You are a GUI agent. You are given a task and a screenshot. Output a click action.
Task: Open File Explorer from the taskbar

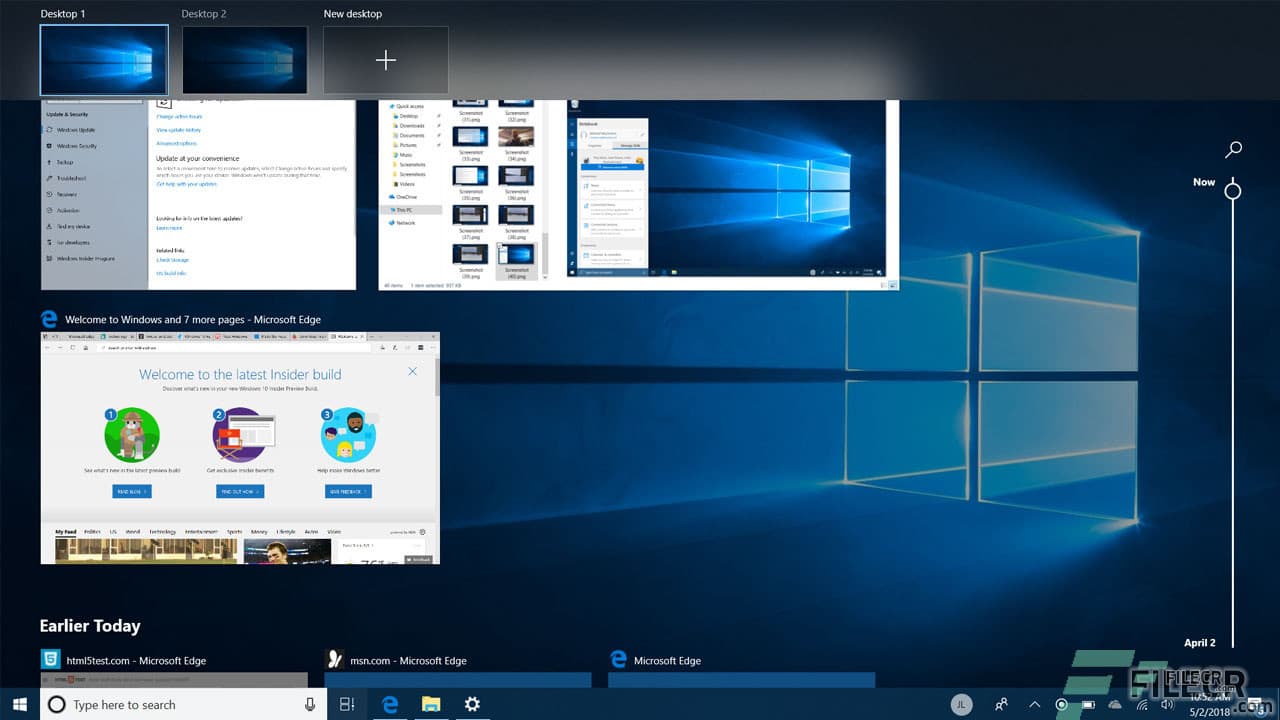click(x=432, y=705)
